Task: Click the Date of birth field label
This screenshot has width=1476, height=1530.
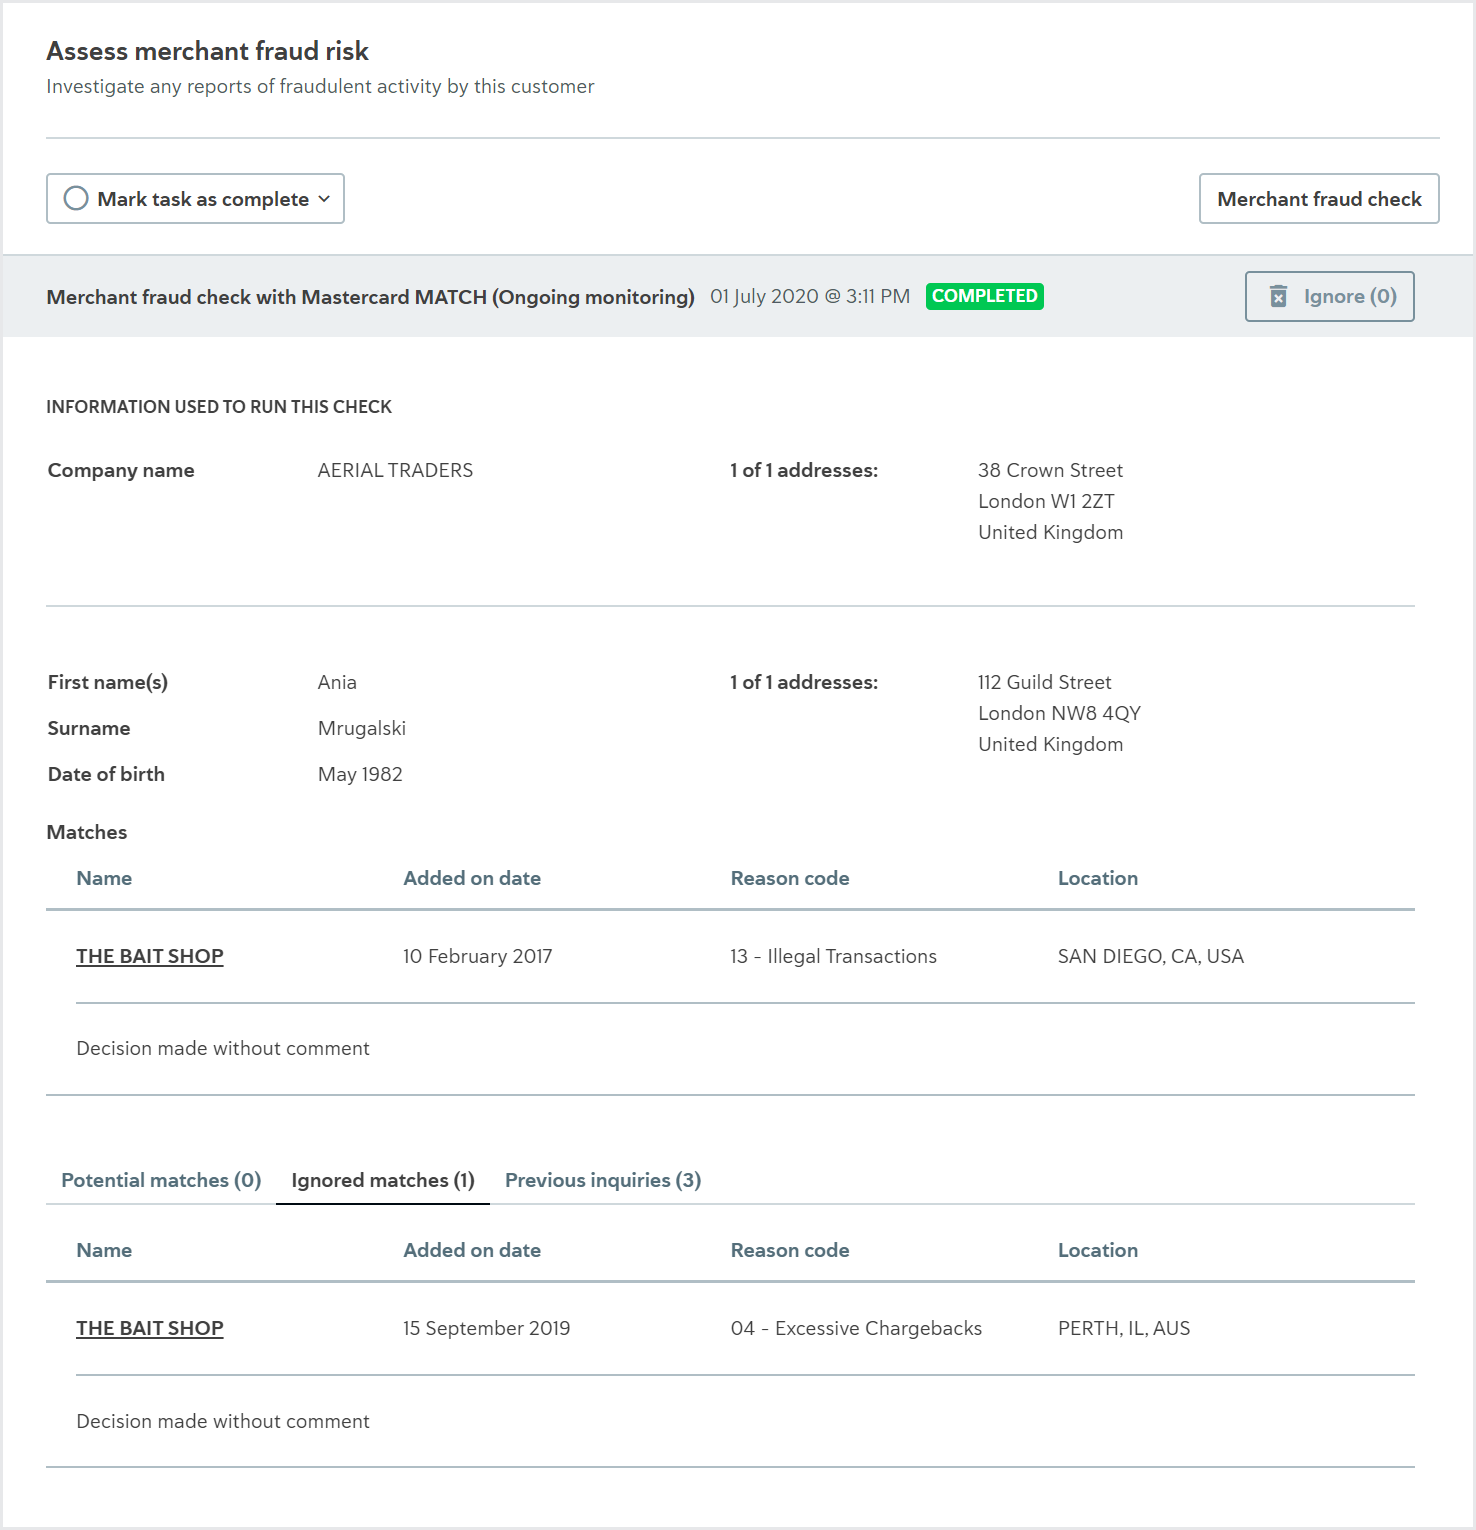Action: pyautogui.click(x=106, y=774)
